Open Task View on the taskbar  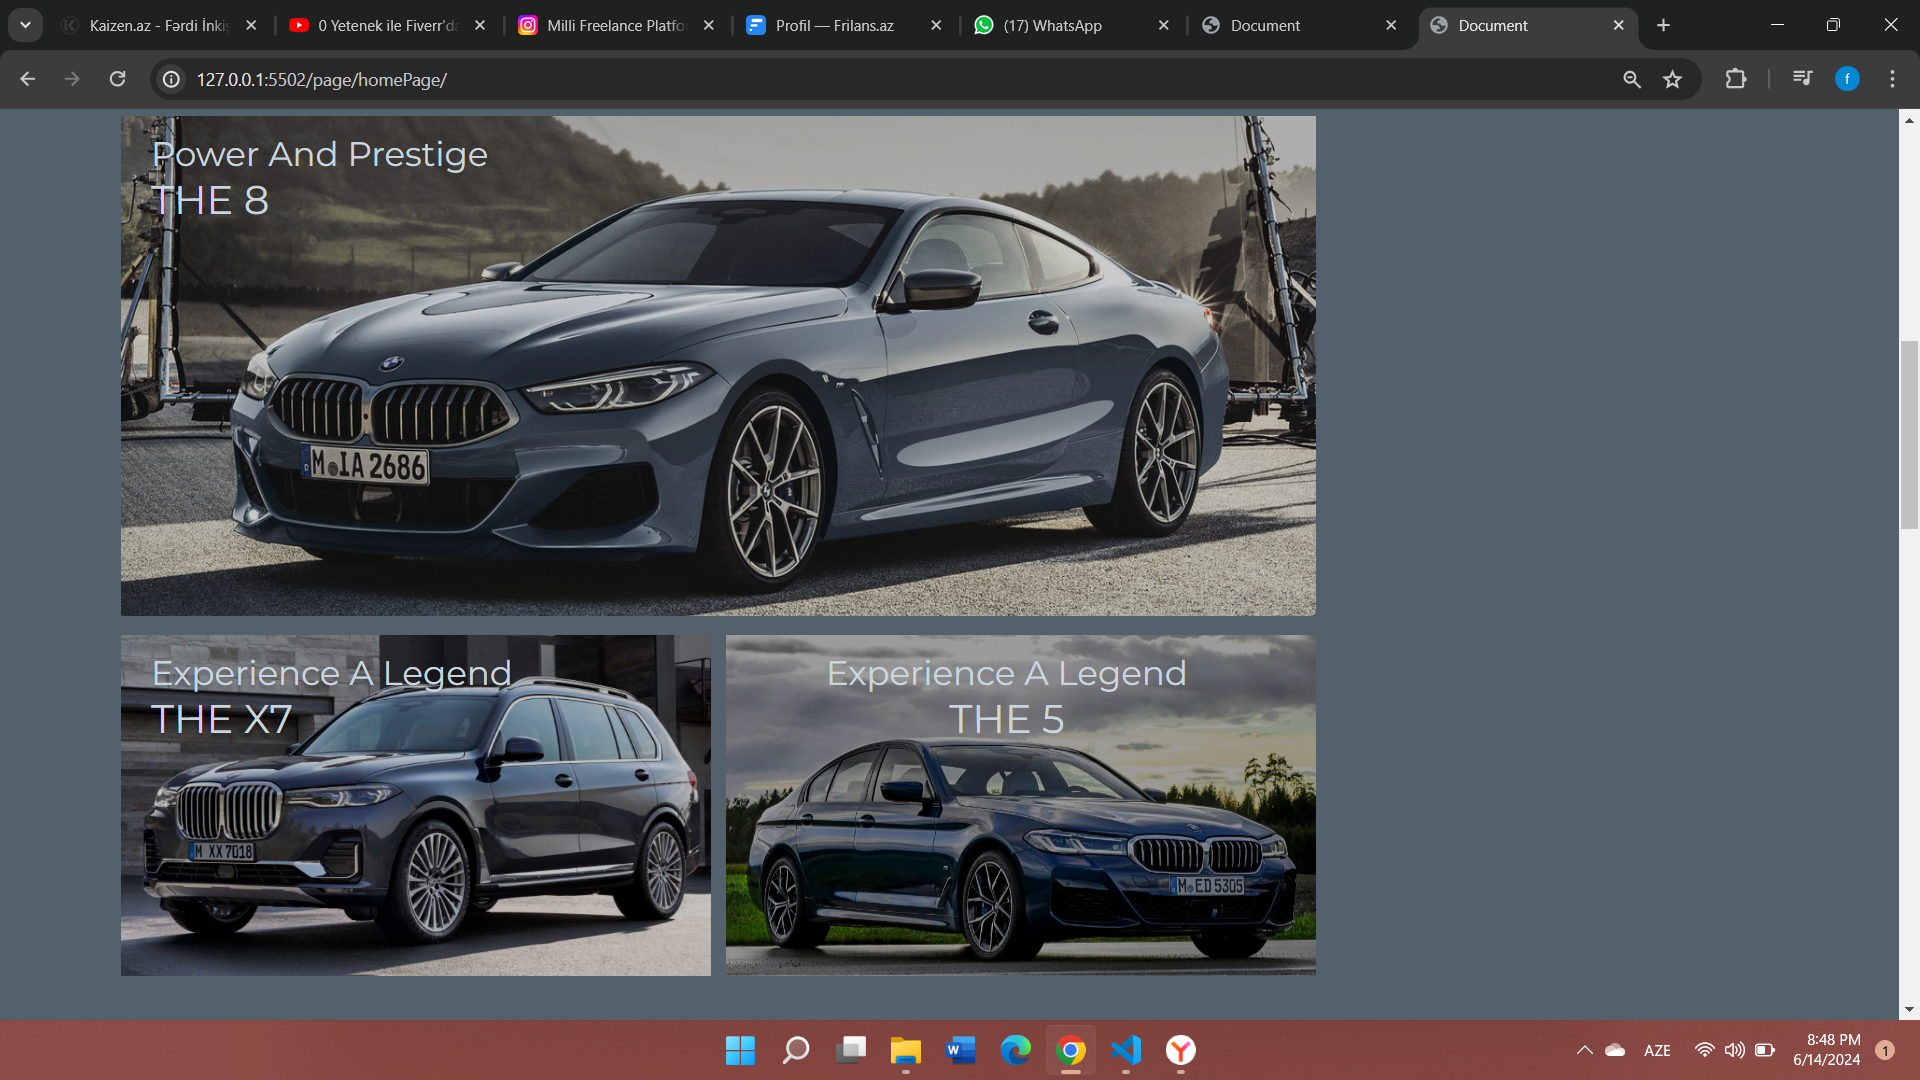point(851,1050)
